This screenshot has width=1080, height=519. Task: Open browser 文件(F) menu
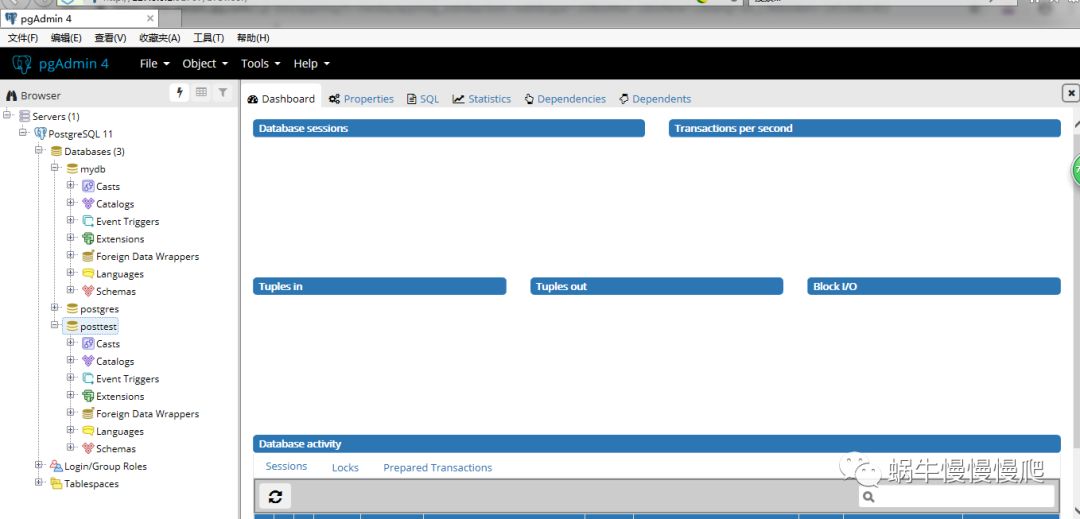(x=23, y=38)
